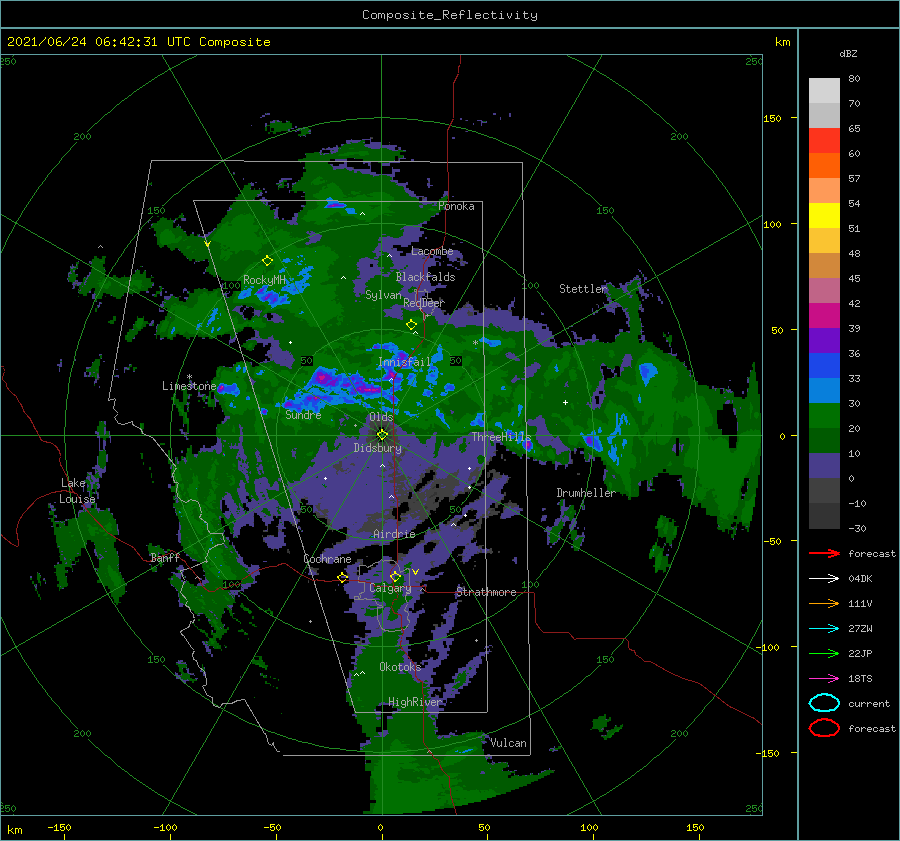This screenshot has height=841, width=900.
Task: Click the yellow radar marker at Didsbury
Action: pos(382,435)
